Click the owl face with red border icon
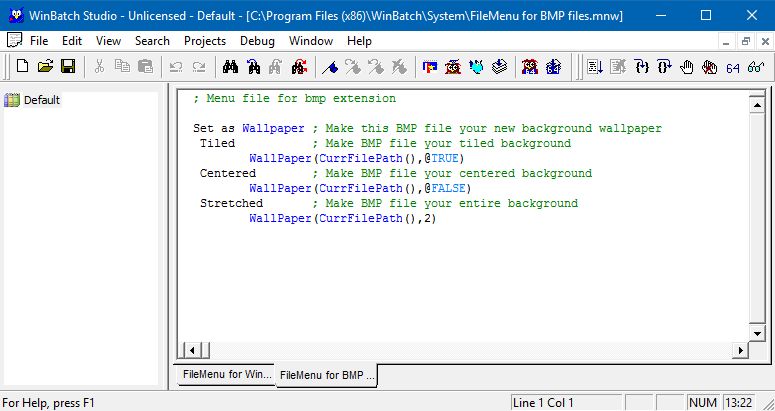The image size is (775, 411). pos(453,66)
